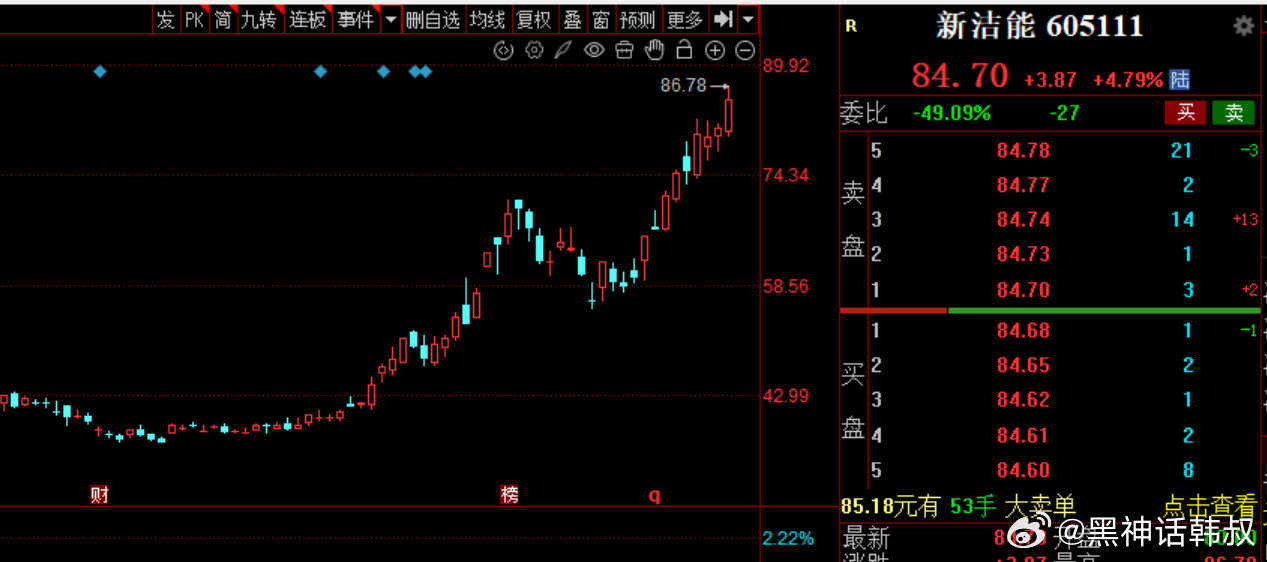Viewport: 1267px width, 562px height.
Task: Toggle the chart lock icon
Action: 684,50
